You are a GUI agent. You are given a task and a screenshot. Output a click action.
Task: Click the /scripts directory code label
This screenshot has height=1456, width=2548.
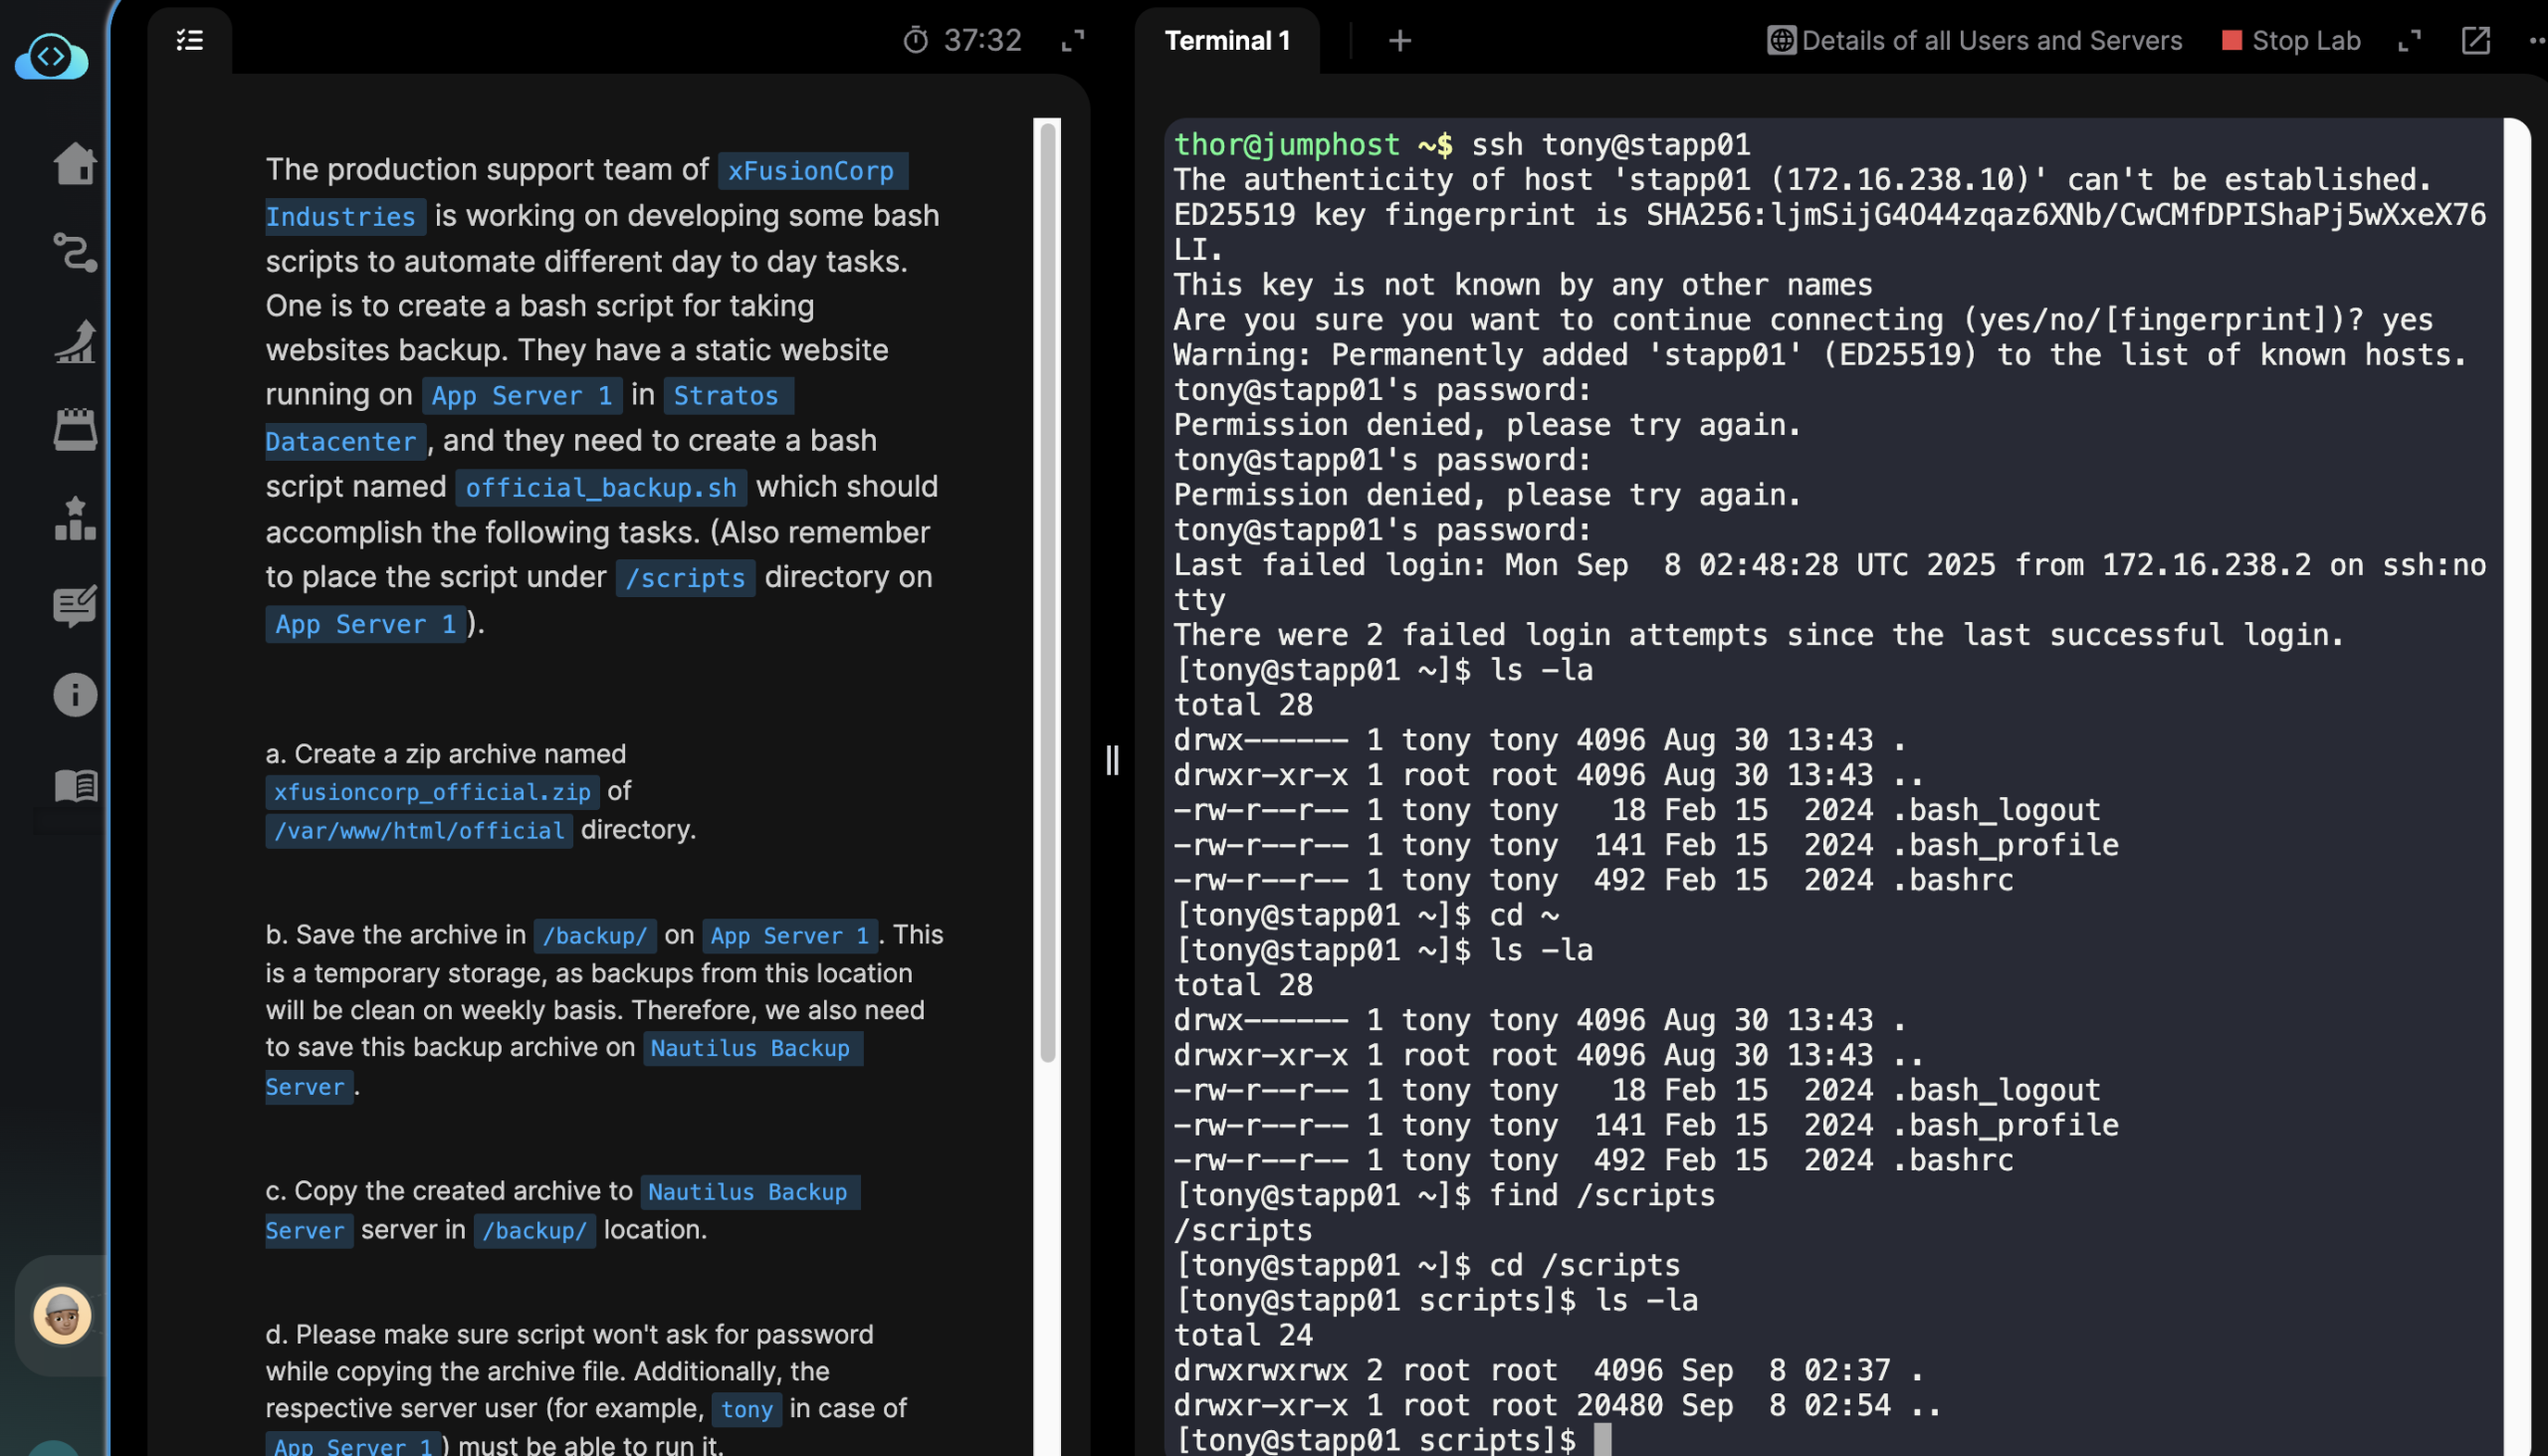pos(685,578)
